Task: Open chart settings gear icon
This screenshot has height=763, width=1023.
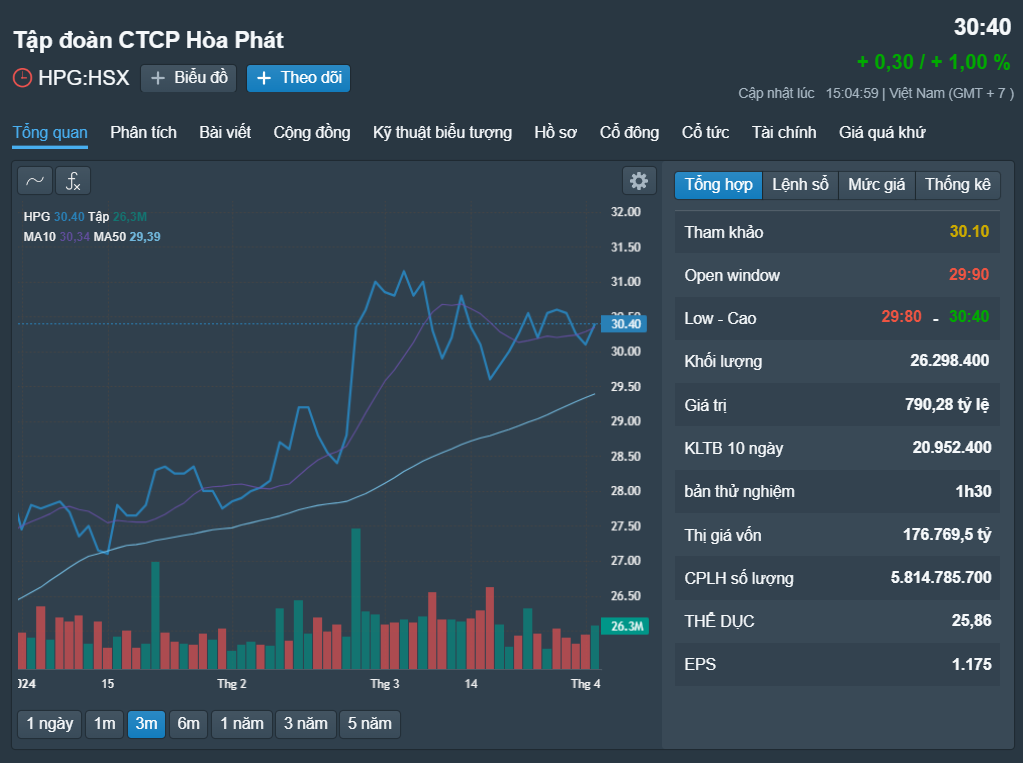Action: (639, 181)
